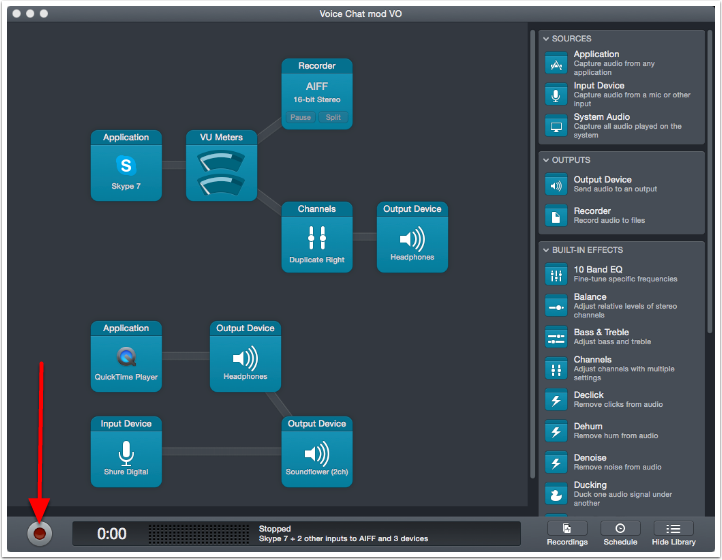Image resolution: width=722 pixels, height=560 pixels.
Task: Select the Denoise effect in library
Action: [x=620, y=459]
